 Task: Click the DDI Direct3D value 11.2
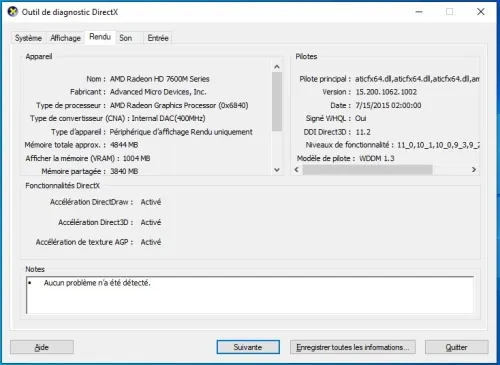(363, 132)
